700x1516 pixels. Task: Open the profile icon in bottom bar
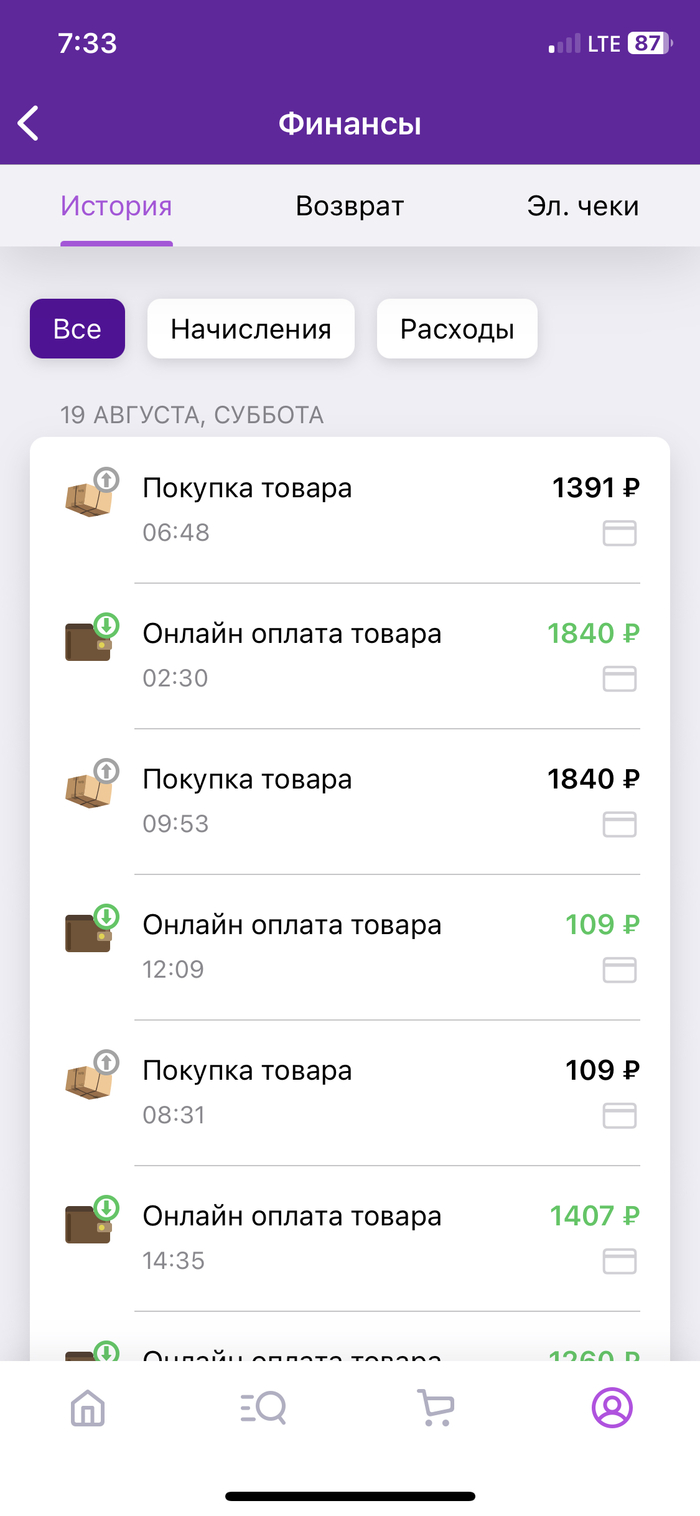(612, 1407)
